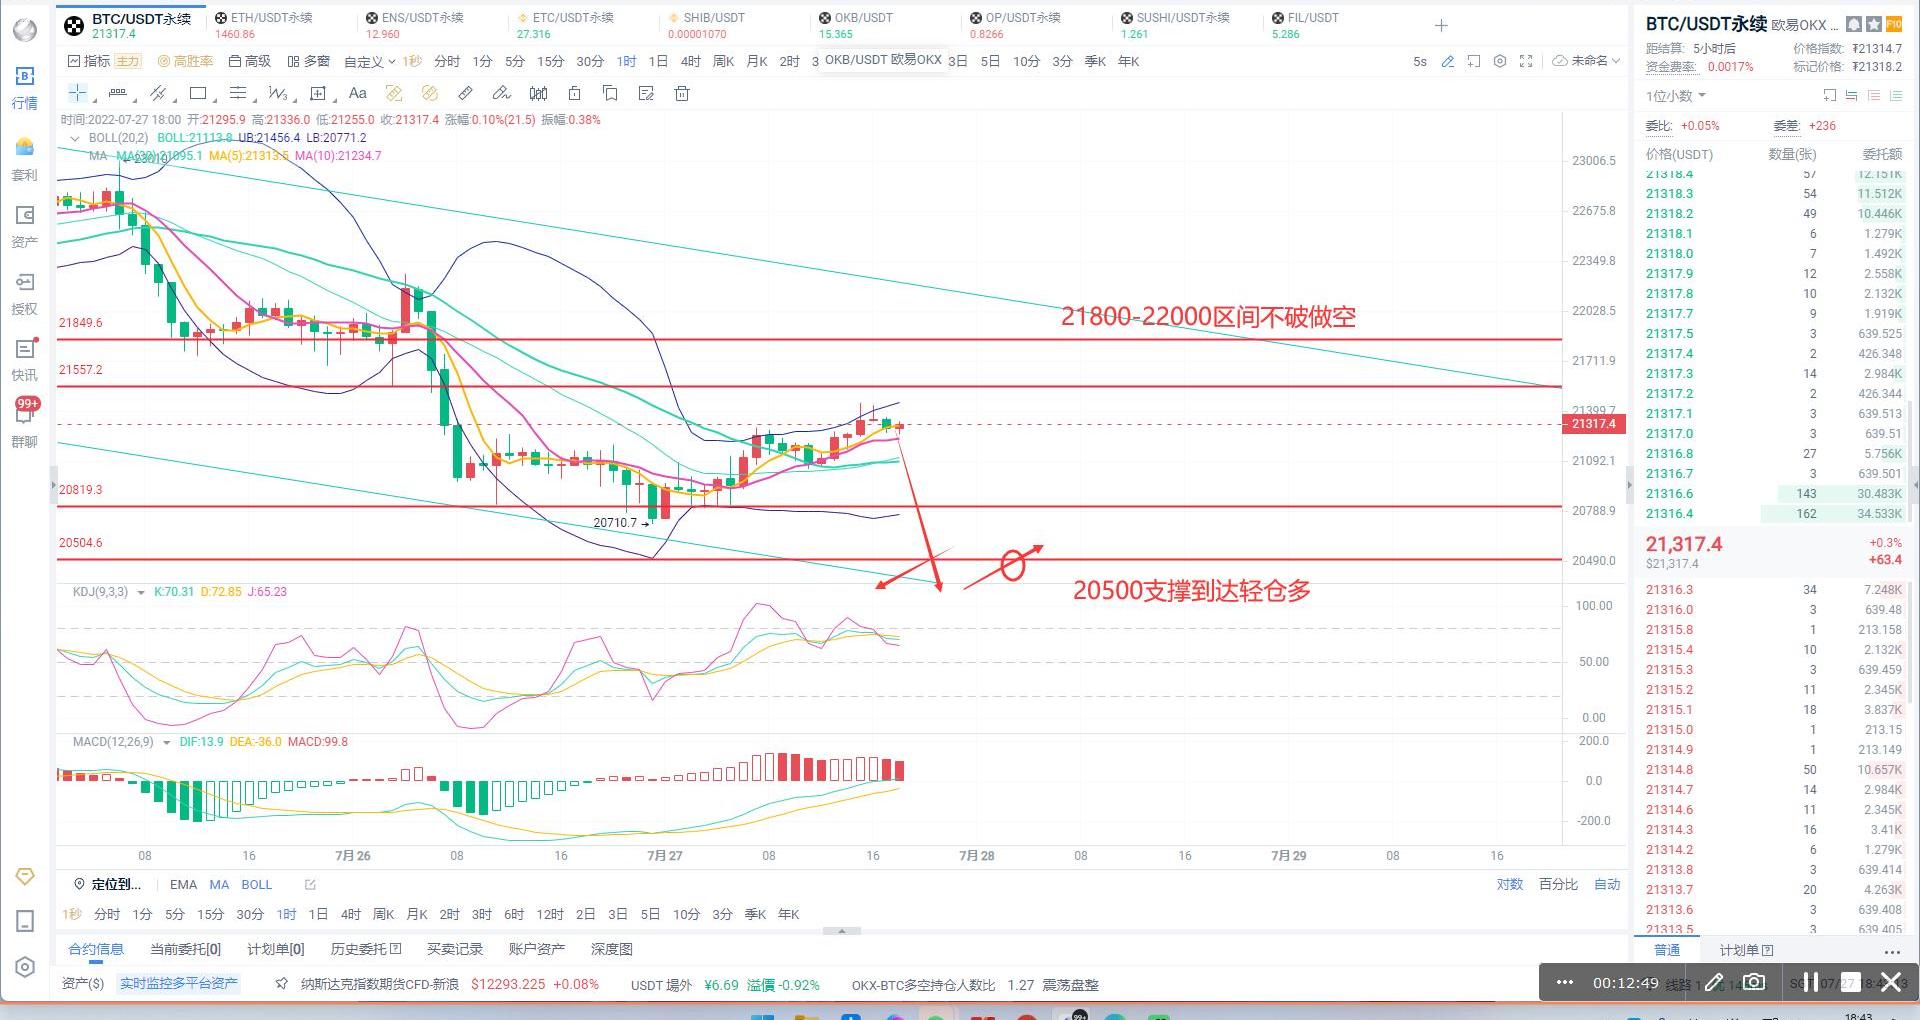The image size is (1920, 1020).
Task: Switch the price axis to 百分比
Action: tap(1558, 885)
